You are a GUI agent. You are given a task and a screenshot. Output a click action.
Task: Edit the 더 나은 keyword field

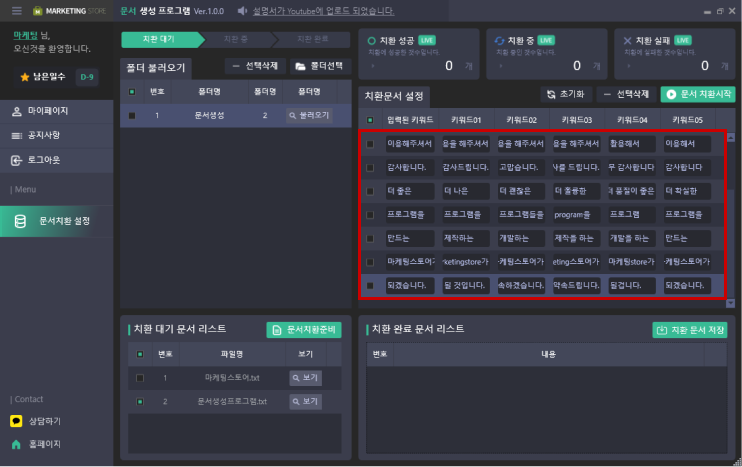pos(466,191)
